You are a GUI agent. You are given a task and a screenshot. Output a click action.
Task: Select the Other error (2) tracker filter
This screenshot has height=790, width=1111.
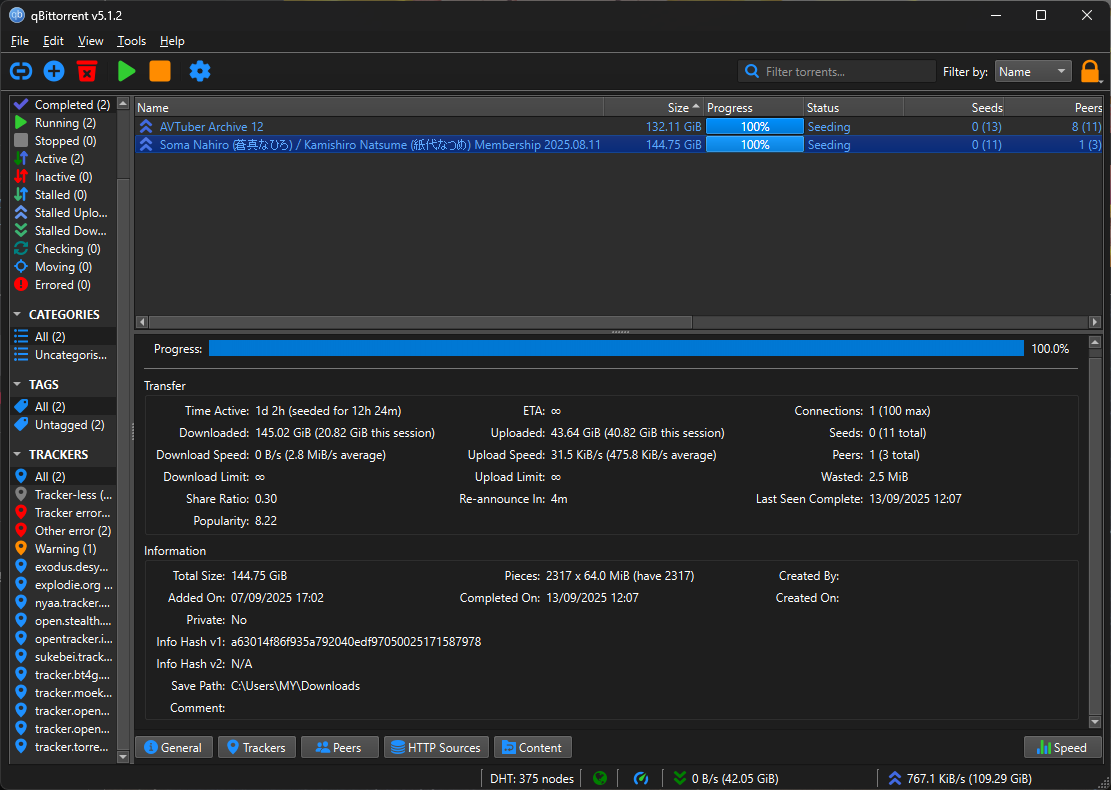click(x=63, y=531)
